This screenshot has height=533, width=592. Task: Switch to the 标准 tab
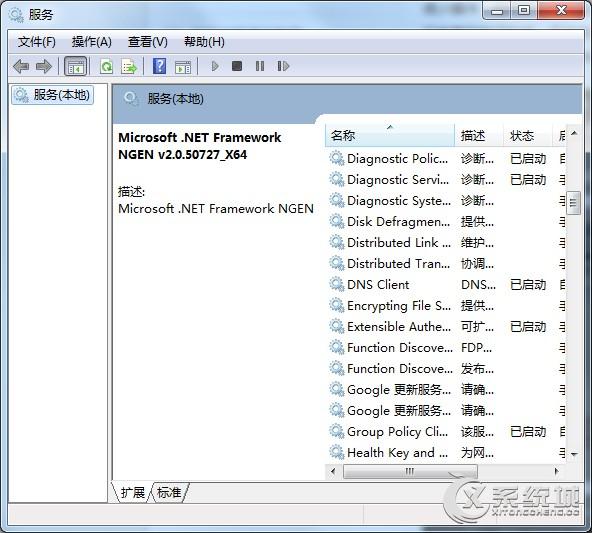tap(169, 492)
